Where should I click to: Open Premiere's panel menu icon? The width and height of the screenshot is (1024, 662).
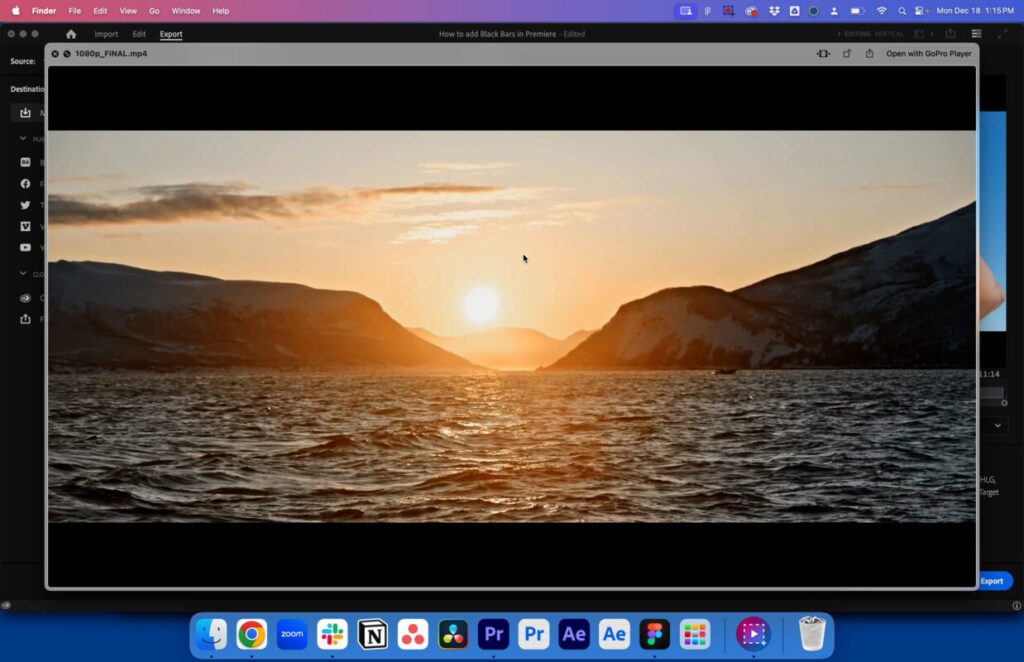976,34
